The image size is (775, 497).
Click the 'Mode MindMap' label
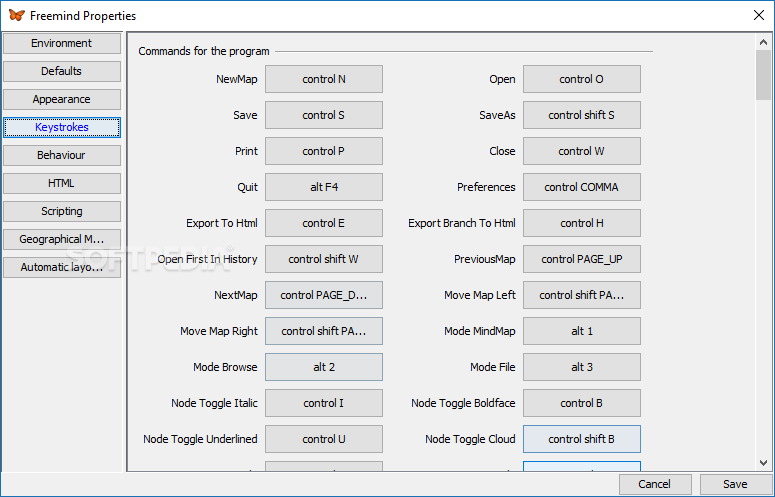point(479,331)
